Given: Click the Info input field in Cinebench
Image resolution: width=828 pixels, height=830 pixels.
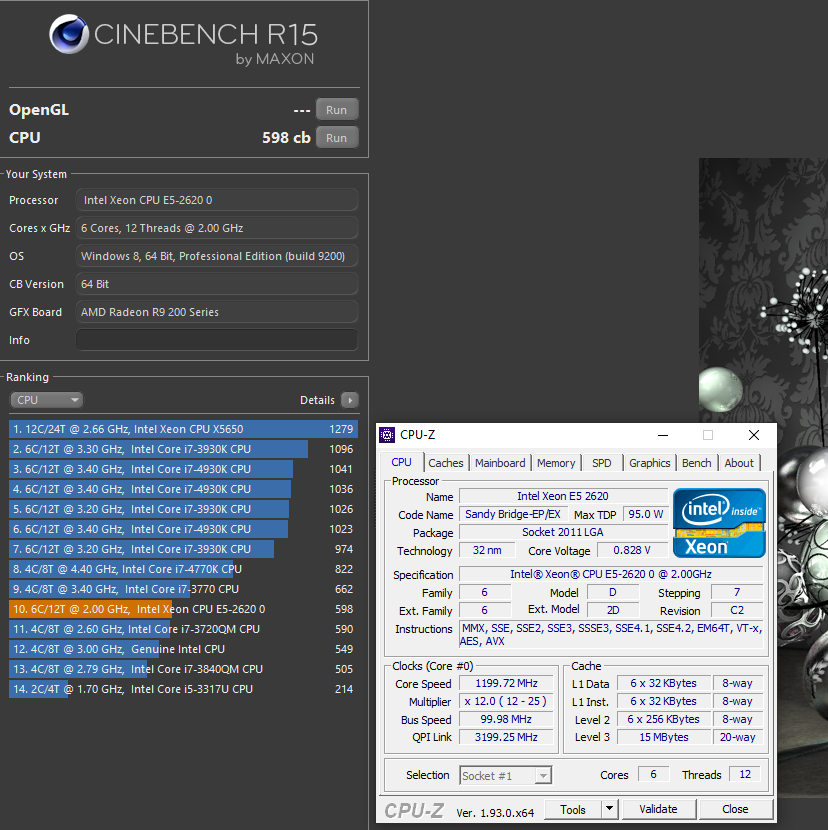Looking at the screenshot, I should 217,340.
